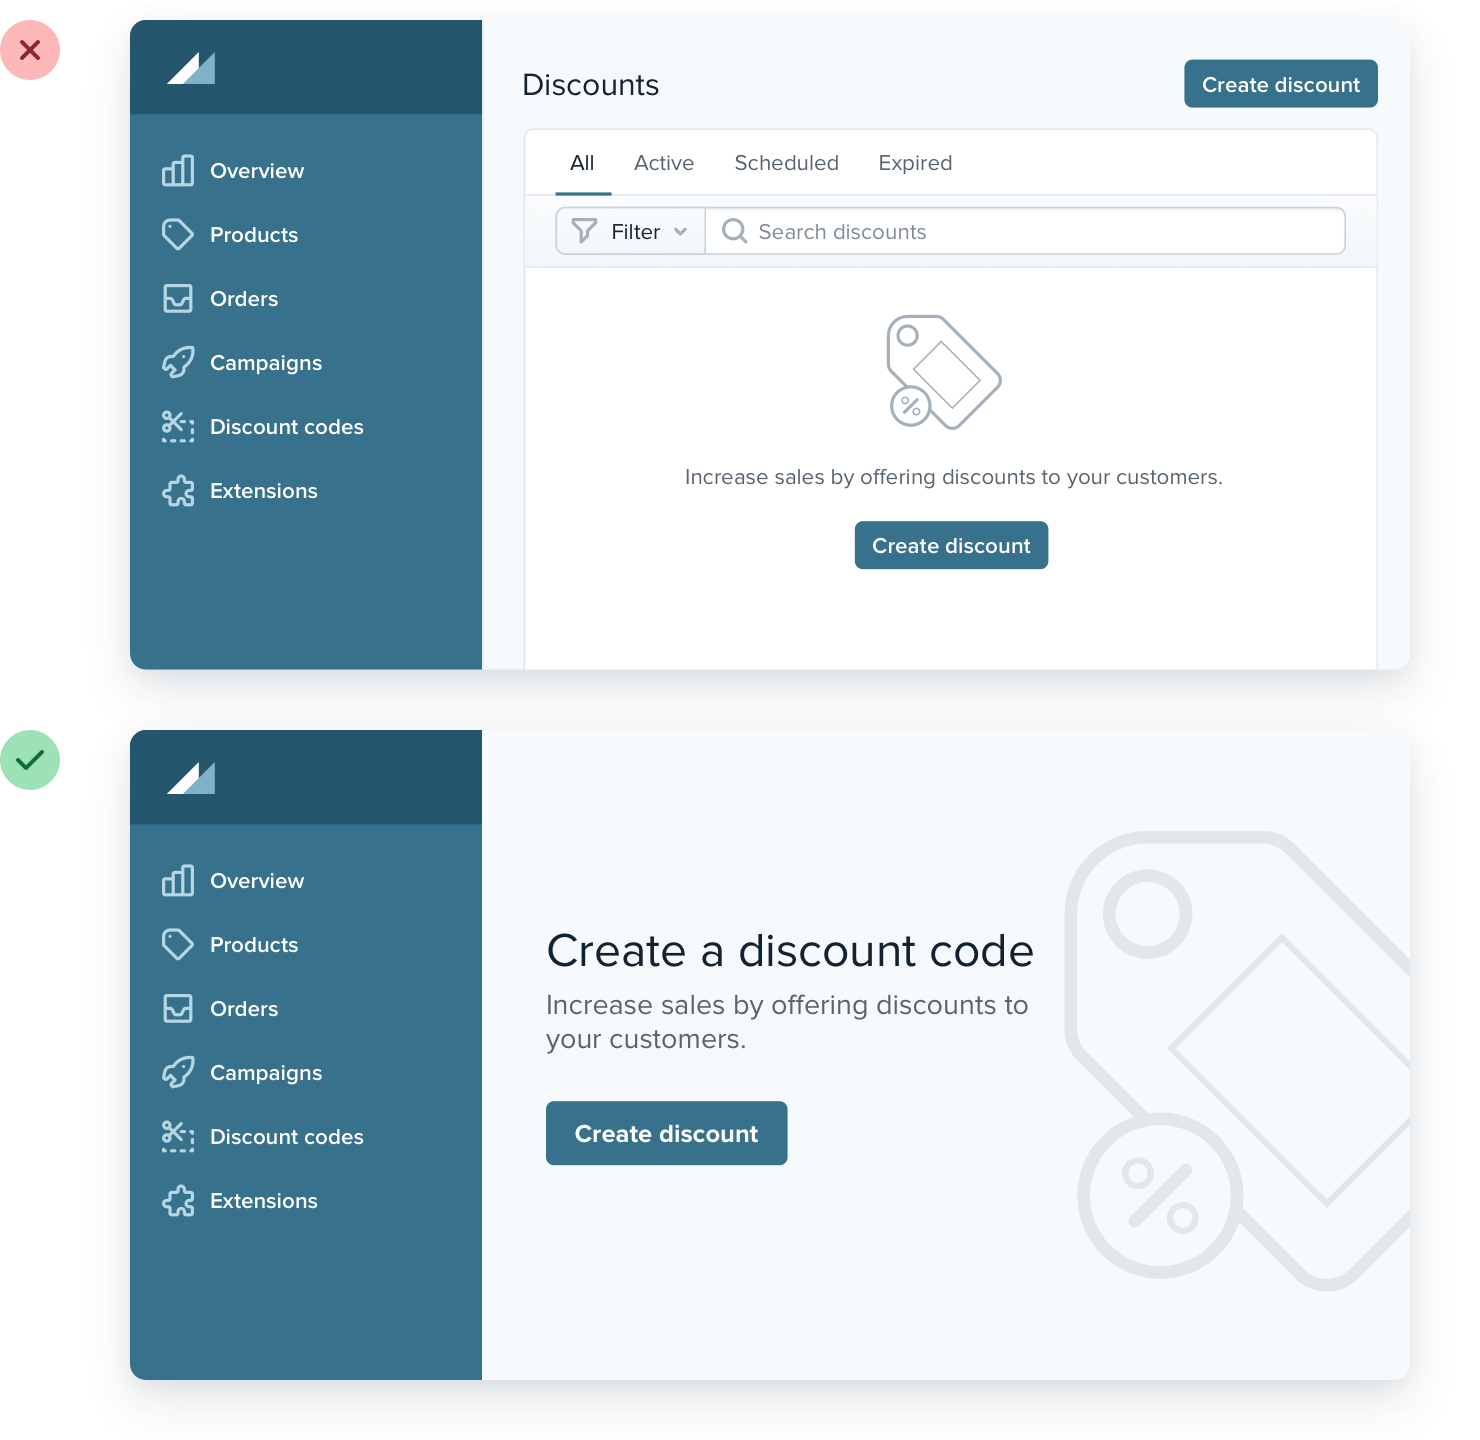
Task: Open Discount codes label in bottom sidebar
Action: pos(286,1137)
